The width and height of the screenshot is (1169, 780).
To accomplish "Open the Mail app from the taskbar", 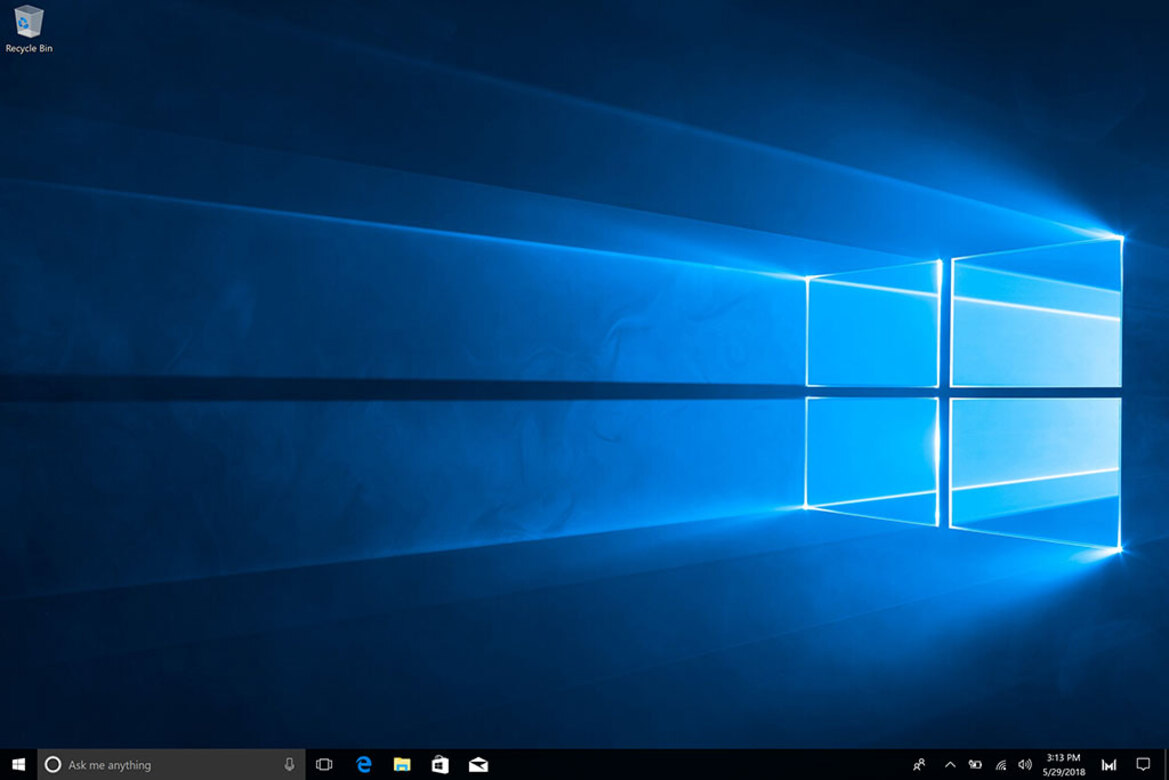I will click(478, 764).
